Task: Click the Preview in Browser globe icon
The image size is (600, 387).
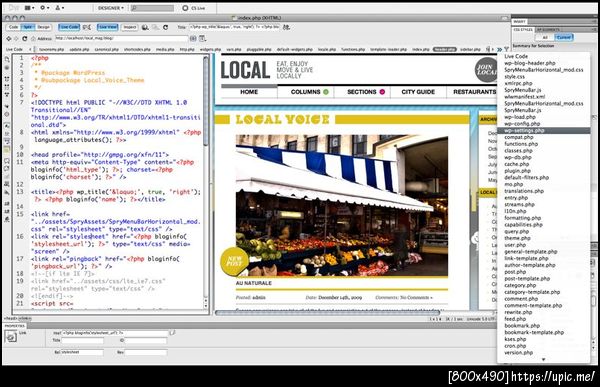Action: [x=145, y=27]
